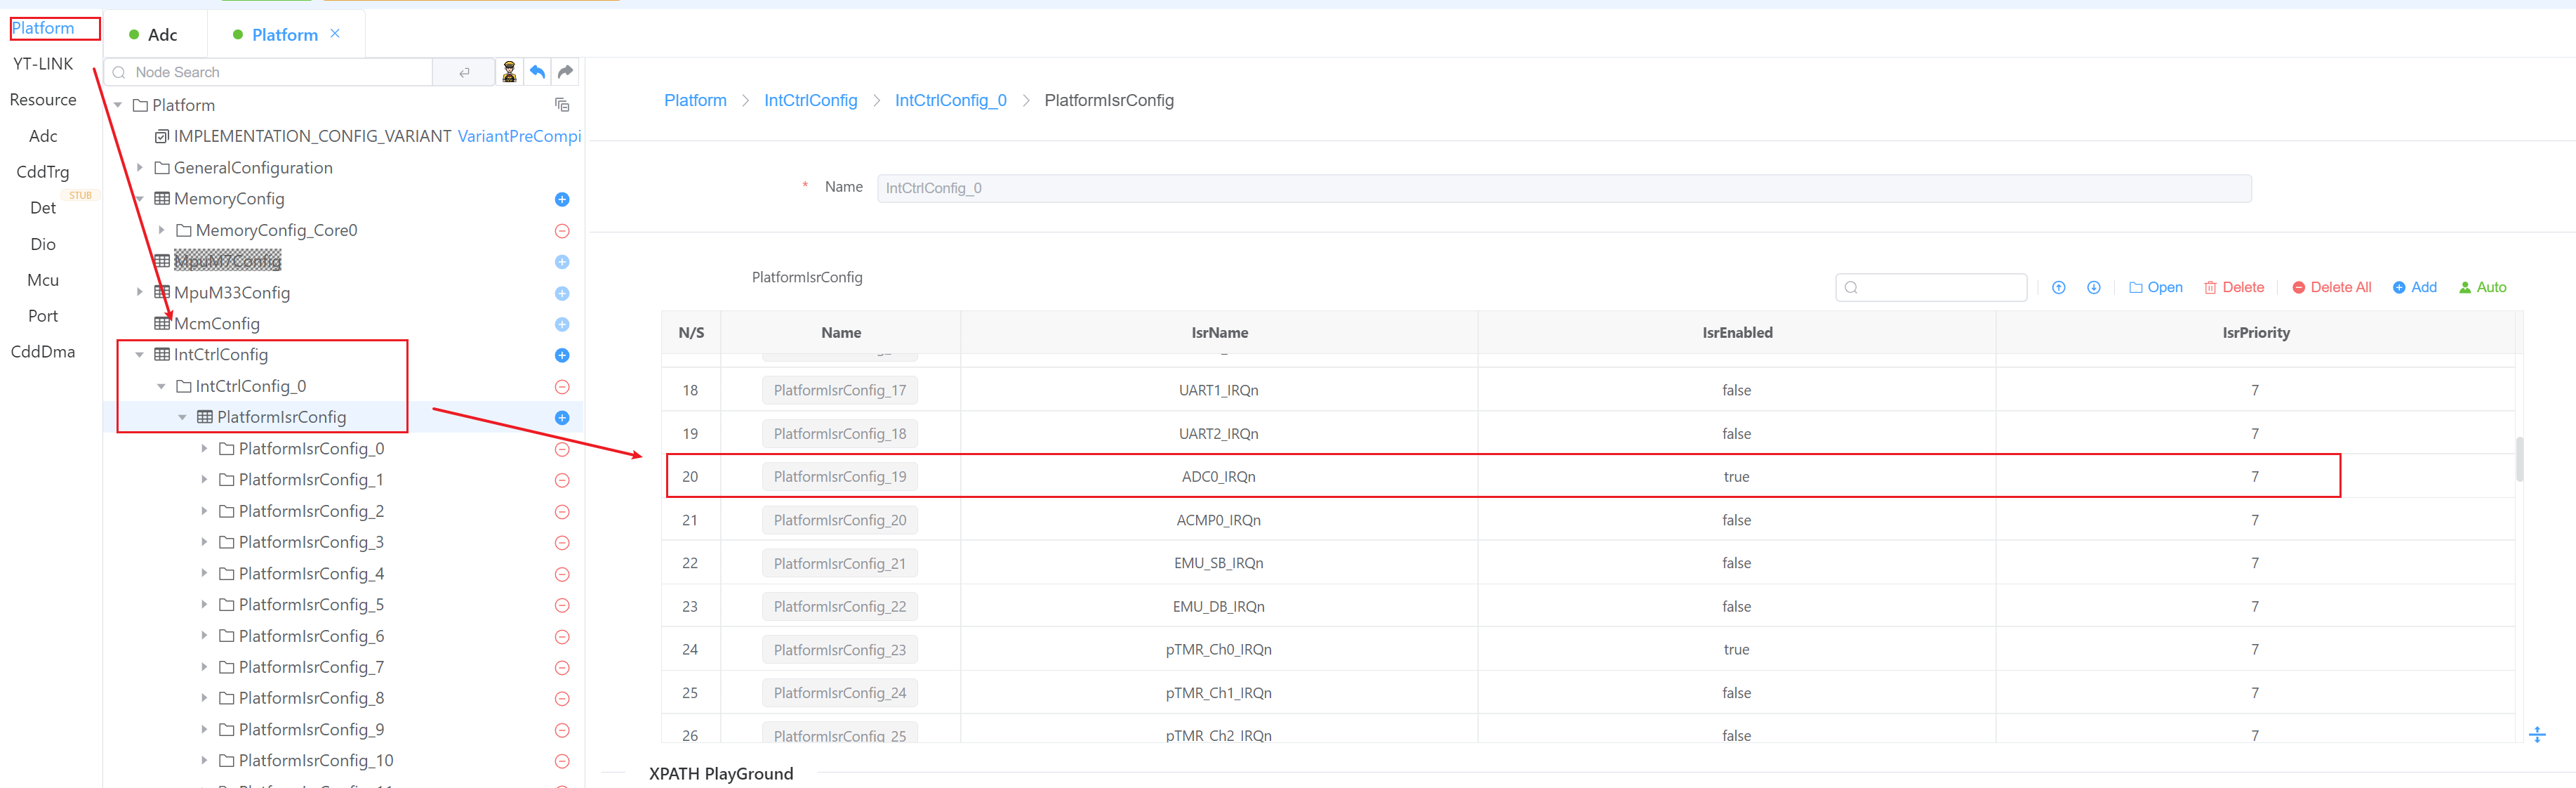Collapse the PlatformIsrConfig tree node

tap(183, 417)
